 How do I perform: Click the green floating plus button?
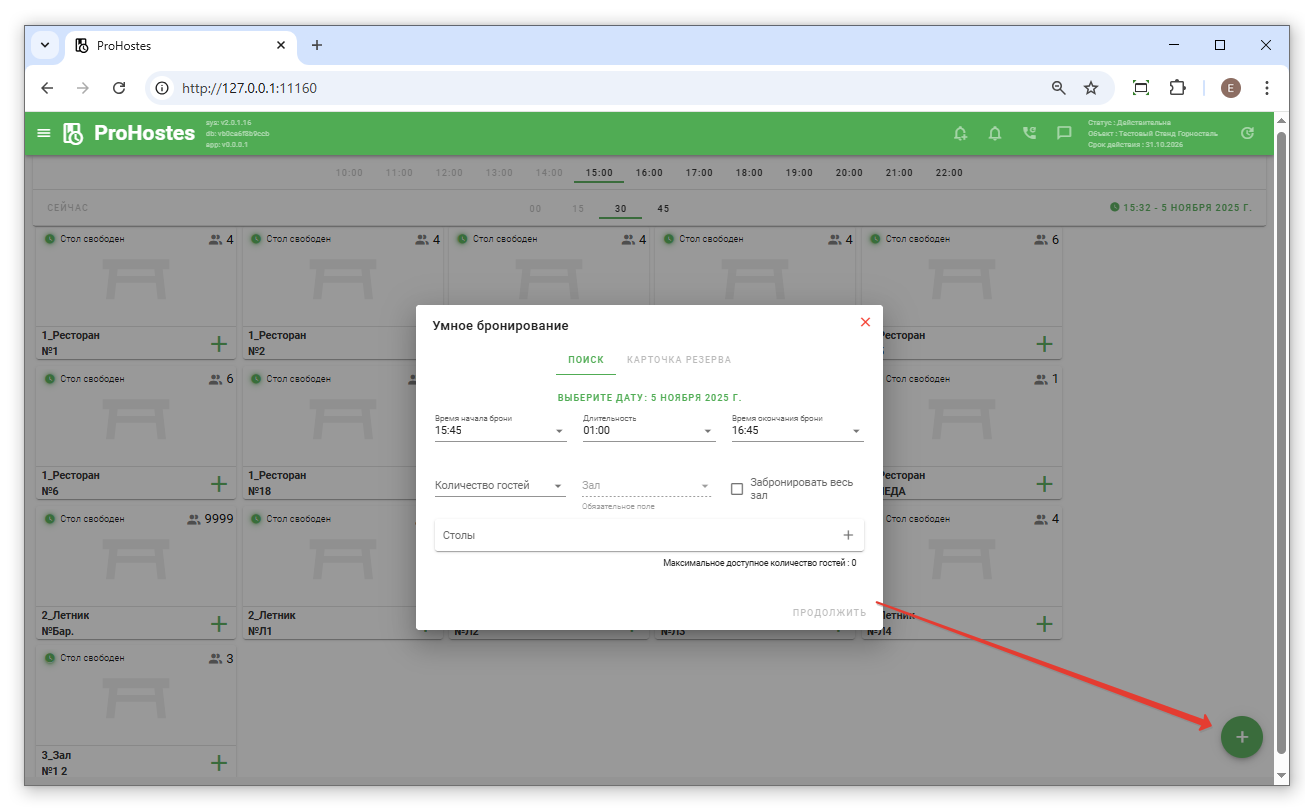point(1241,737)
